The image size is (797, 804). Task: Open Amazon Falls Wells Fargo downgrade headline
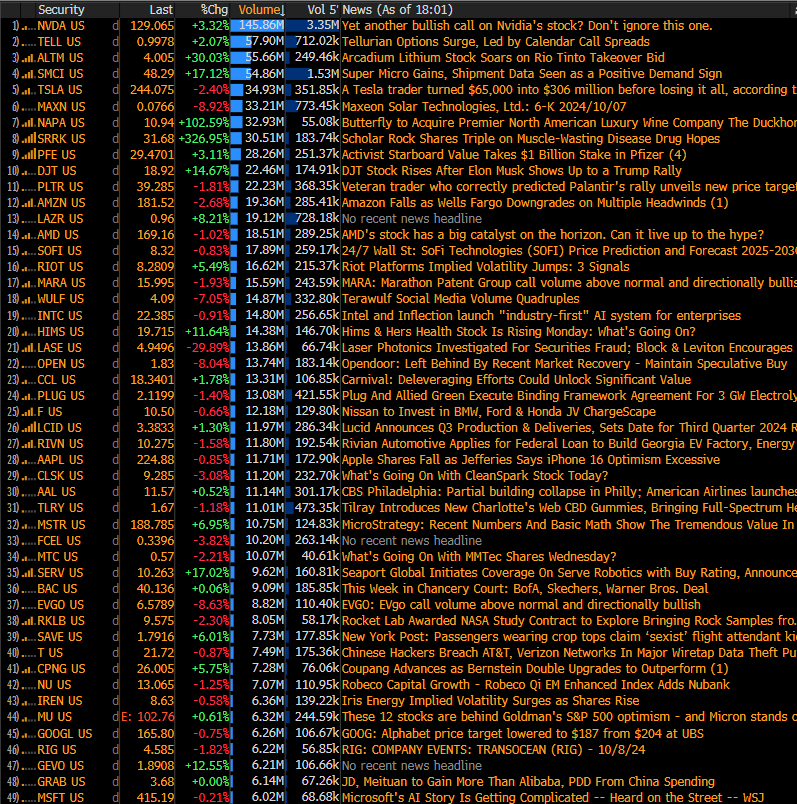pos(535,203)
